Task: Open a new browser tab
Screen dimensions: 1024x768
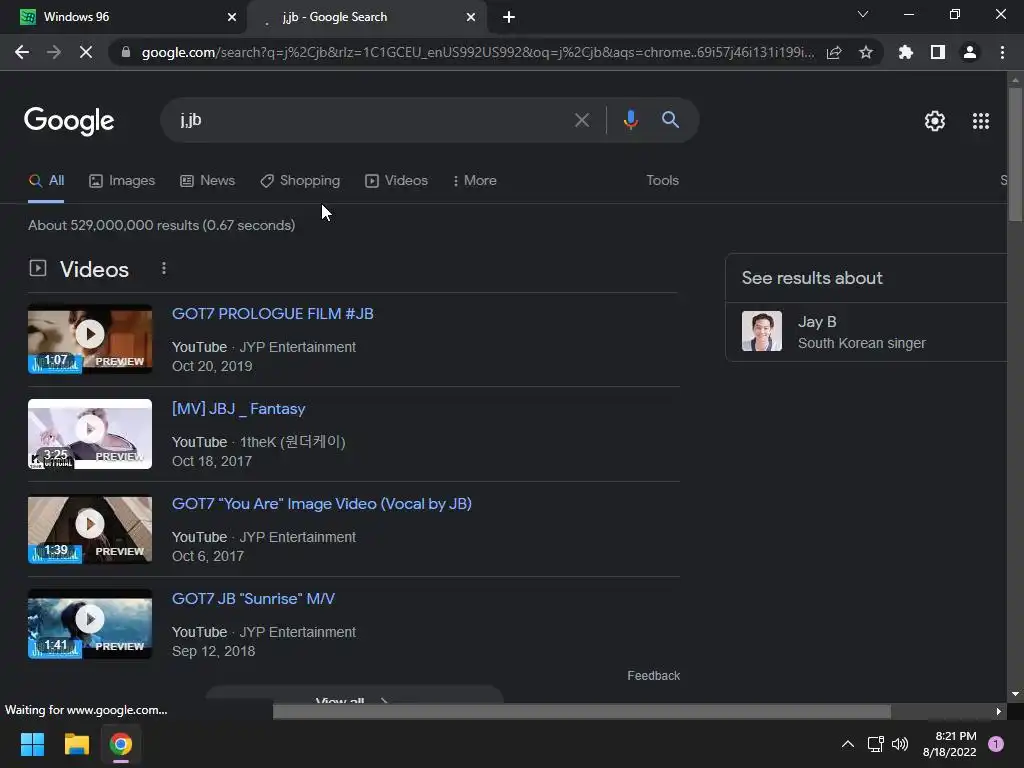Action: click(509, 17)
